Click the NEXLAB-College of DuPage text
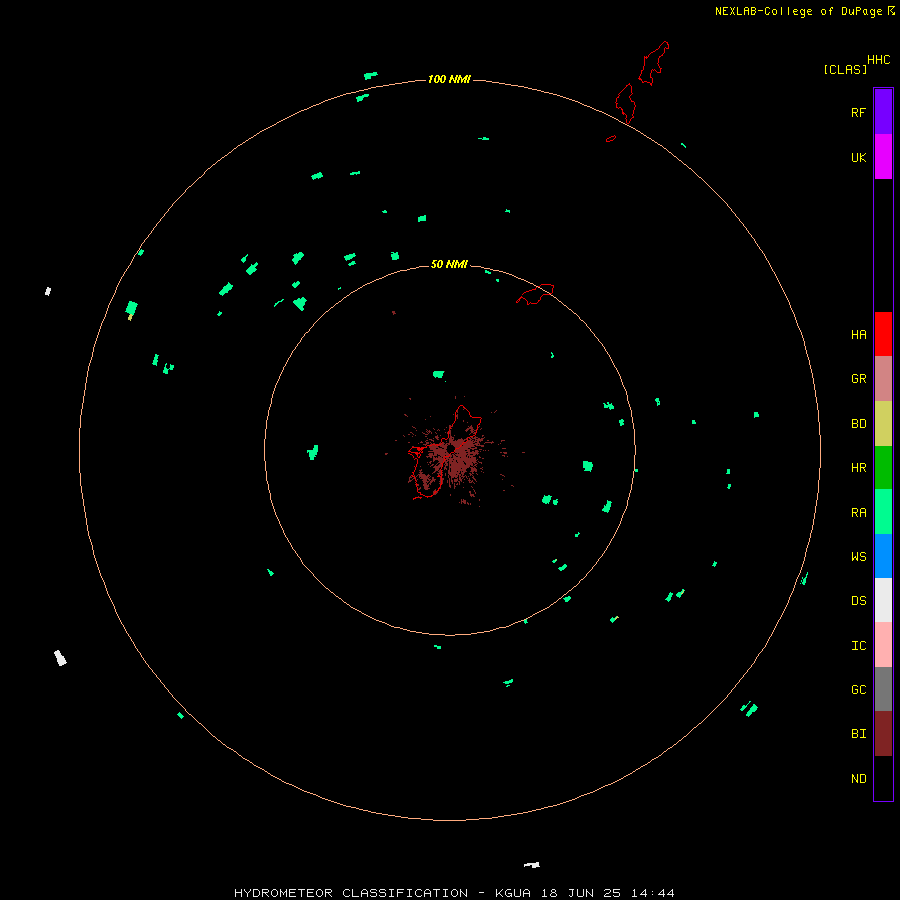This screenshot has height=900, width=900. tap(798, 11)
